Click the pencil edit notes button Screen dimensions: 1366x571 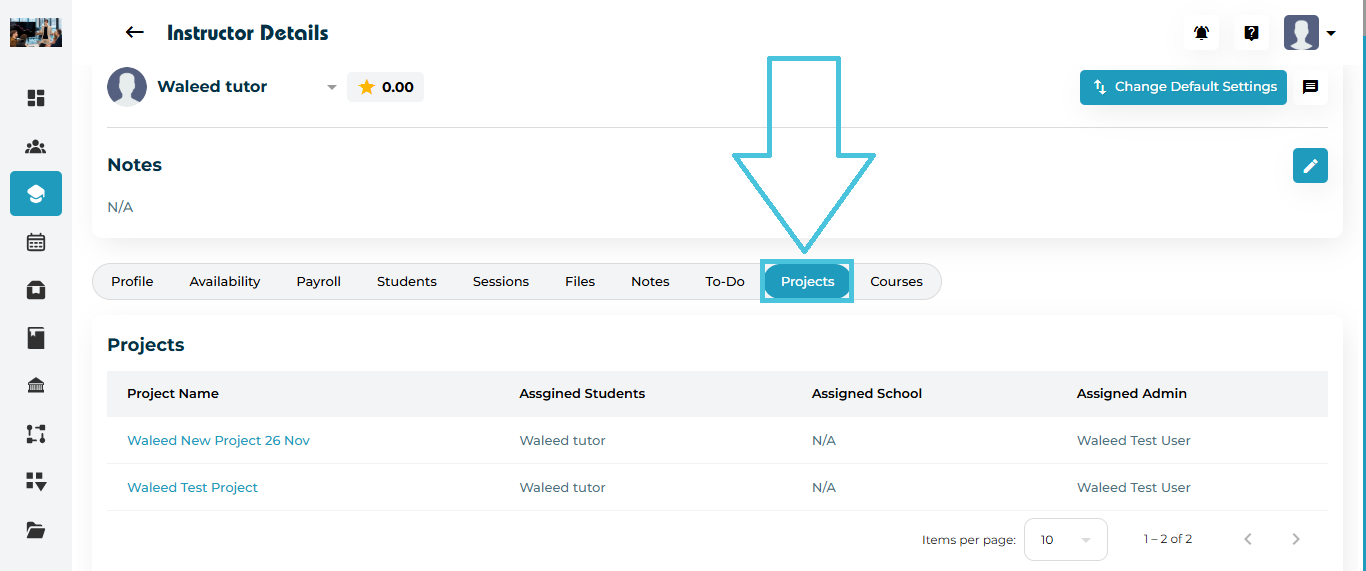tap(1309, 166)
